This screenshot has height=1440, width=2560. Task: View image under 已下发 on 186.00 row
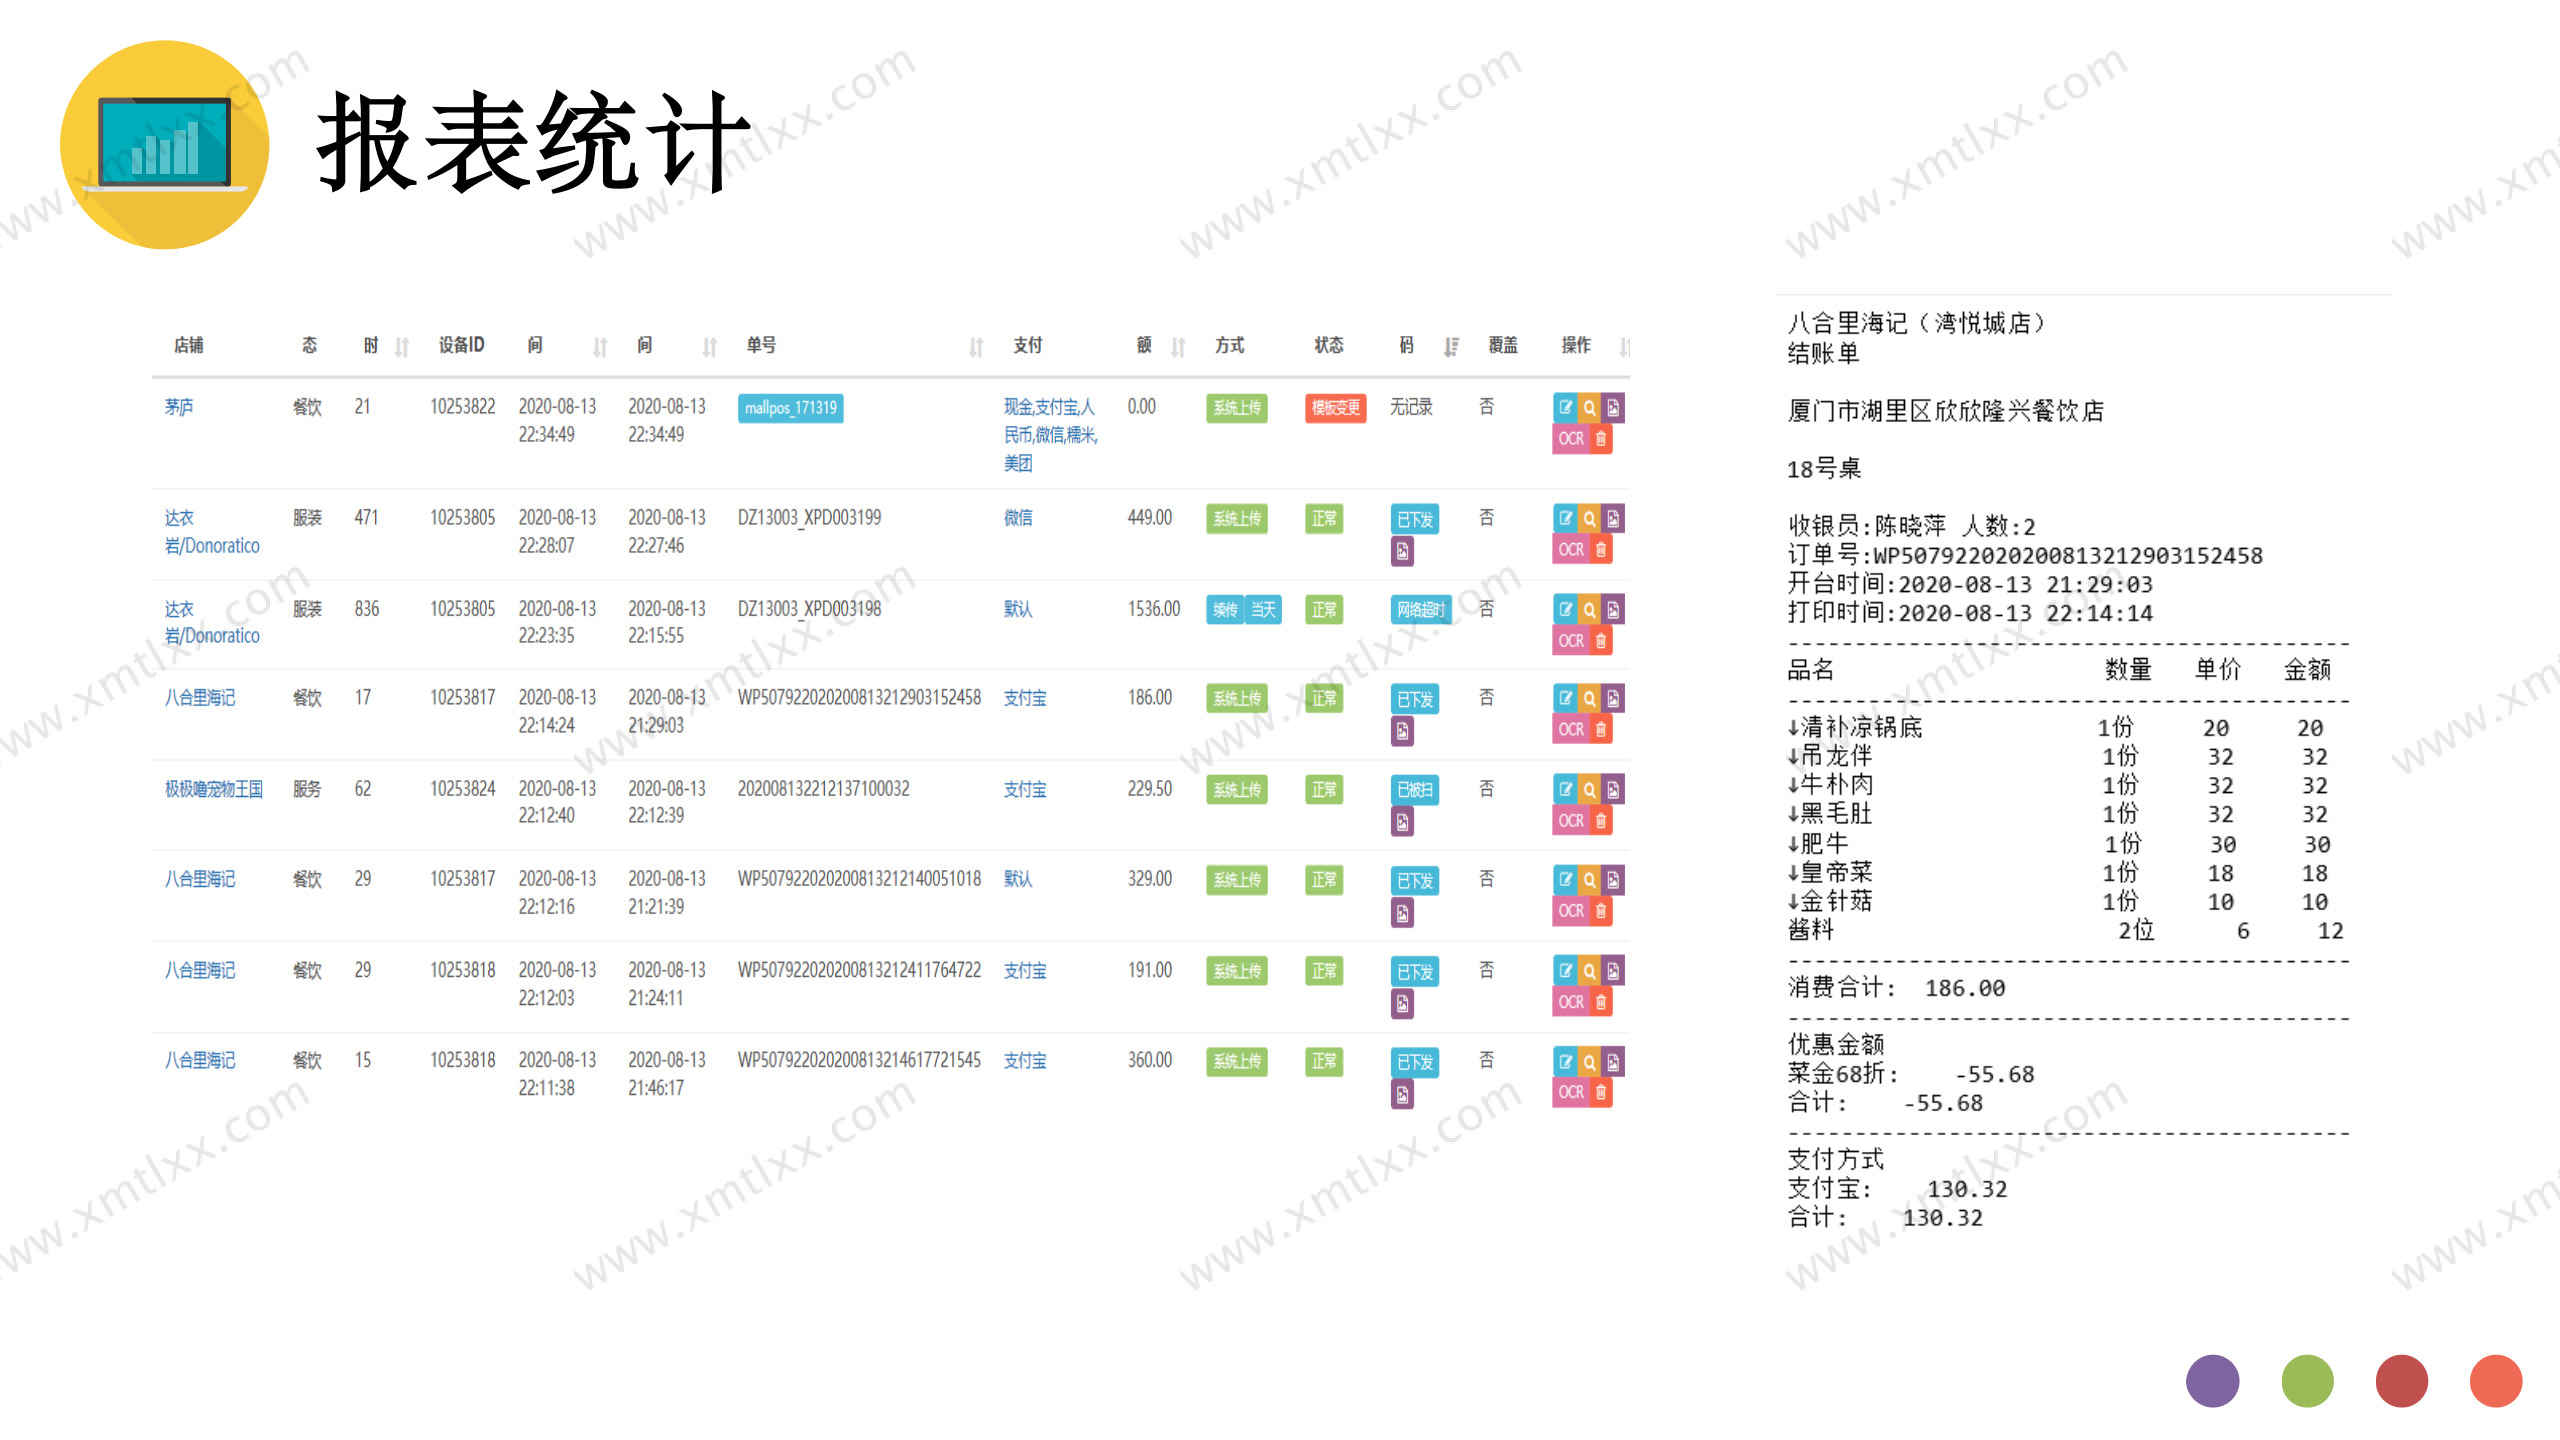[x=1403, y=732]
